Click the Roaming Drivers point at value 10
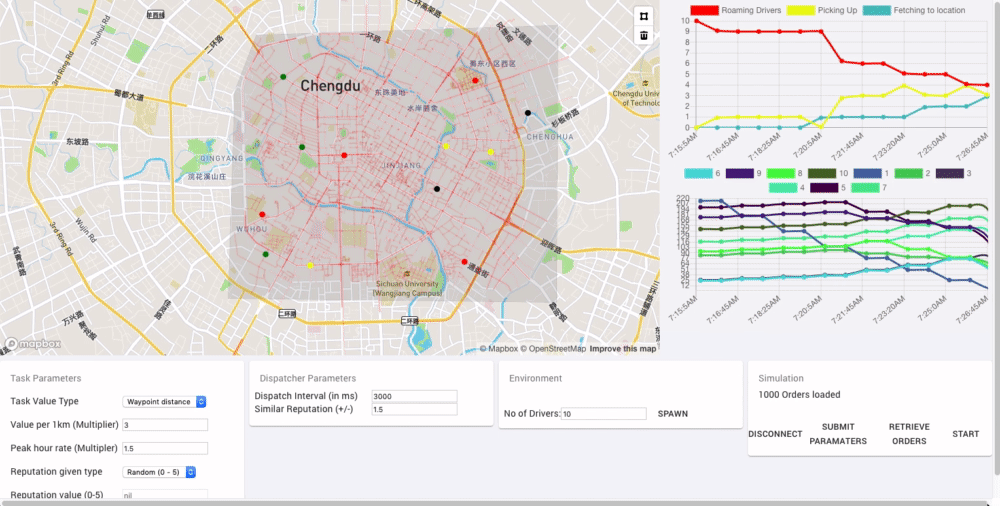This screenshot has width=1000, height=506. pyautogui.click(x=696, y=21)
